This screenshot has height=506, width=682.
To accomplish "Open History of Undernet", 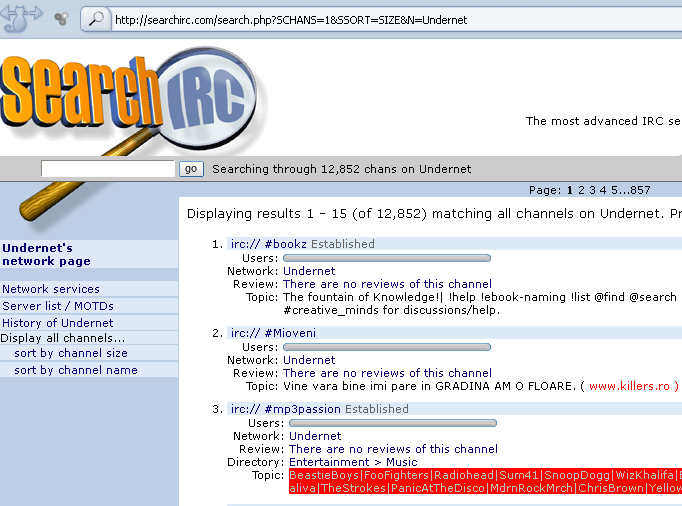I will pos(57,323).
